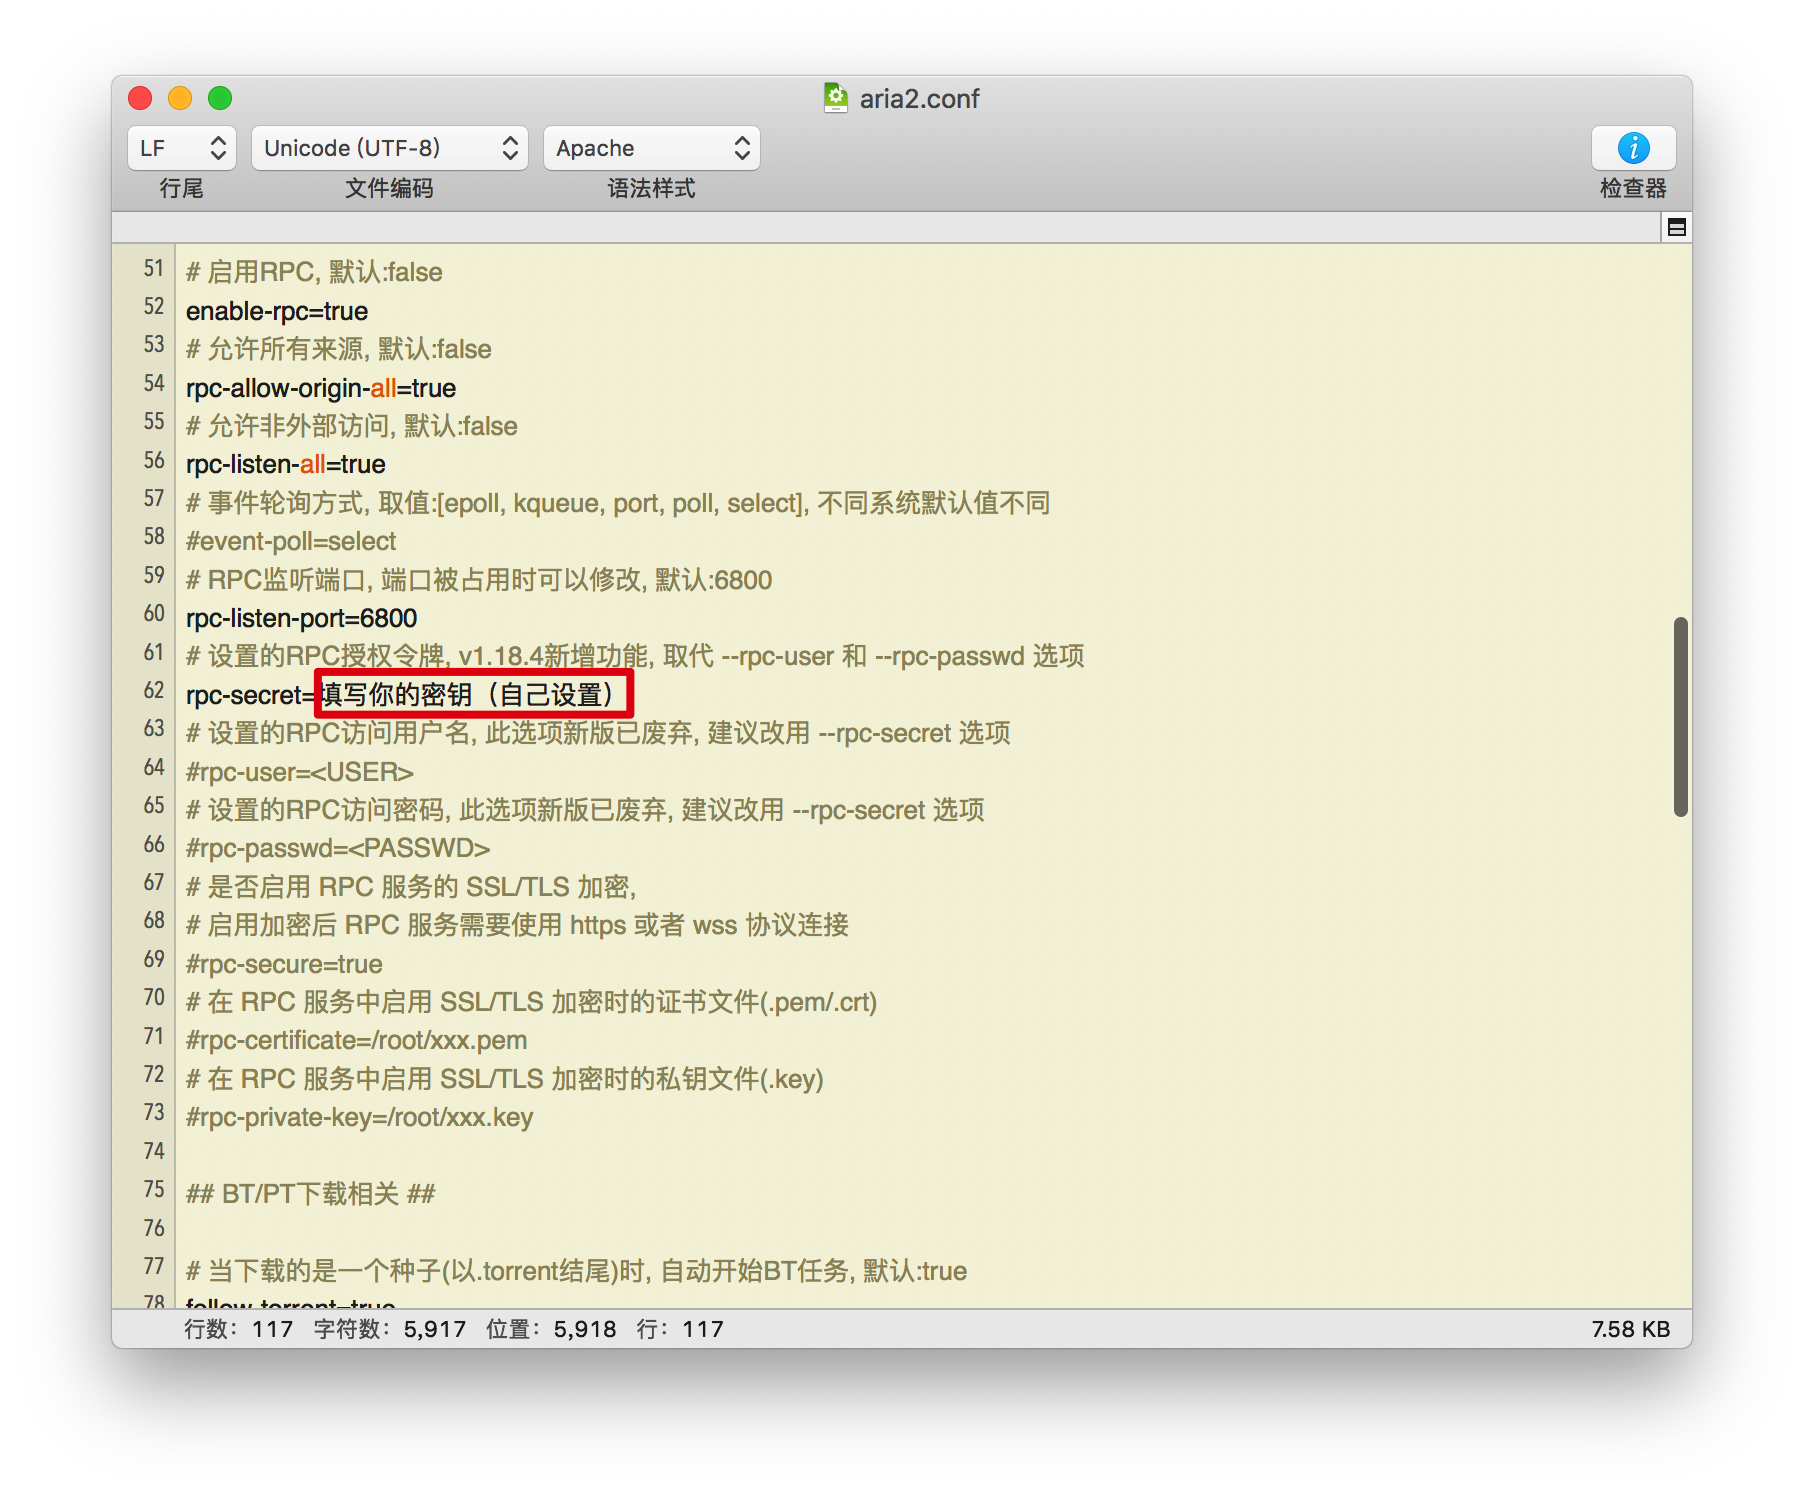Click line number 51 in gutter
This screenshot has width=1804, height=1496.
point(153,268)
